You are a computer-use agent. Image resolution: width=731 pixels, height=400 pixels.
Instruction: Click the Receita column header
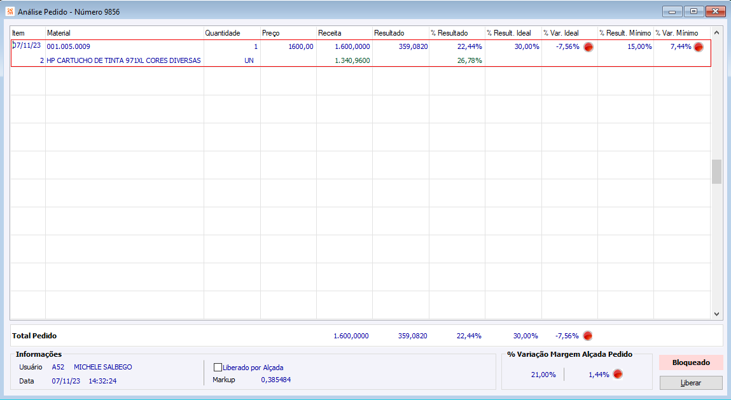(x=344, y=33)
